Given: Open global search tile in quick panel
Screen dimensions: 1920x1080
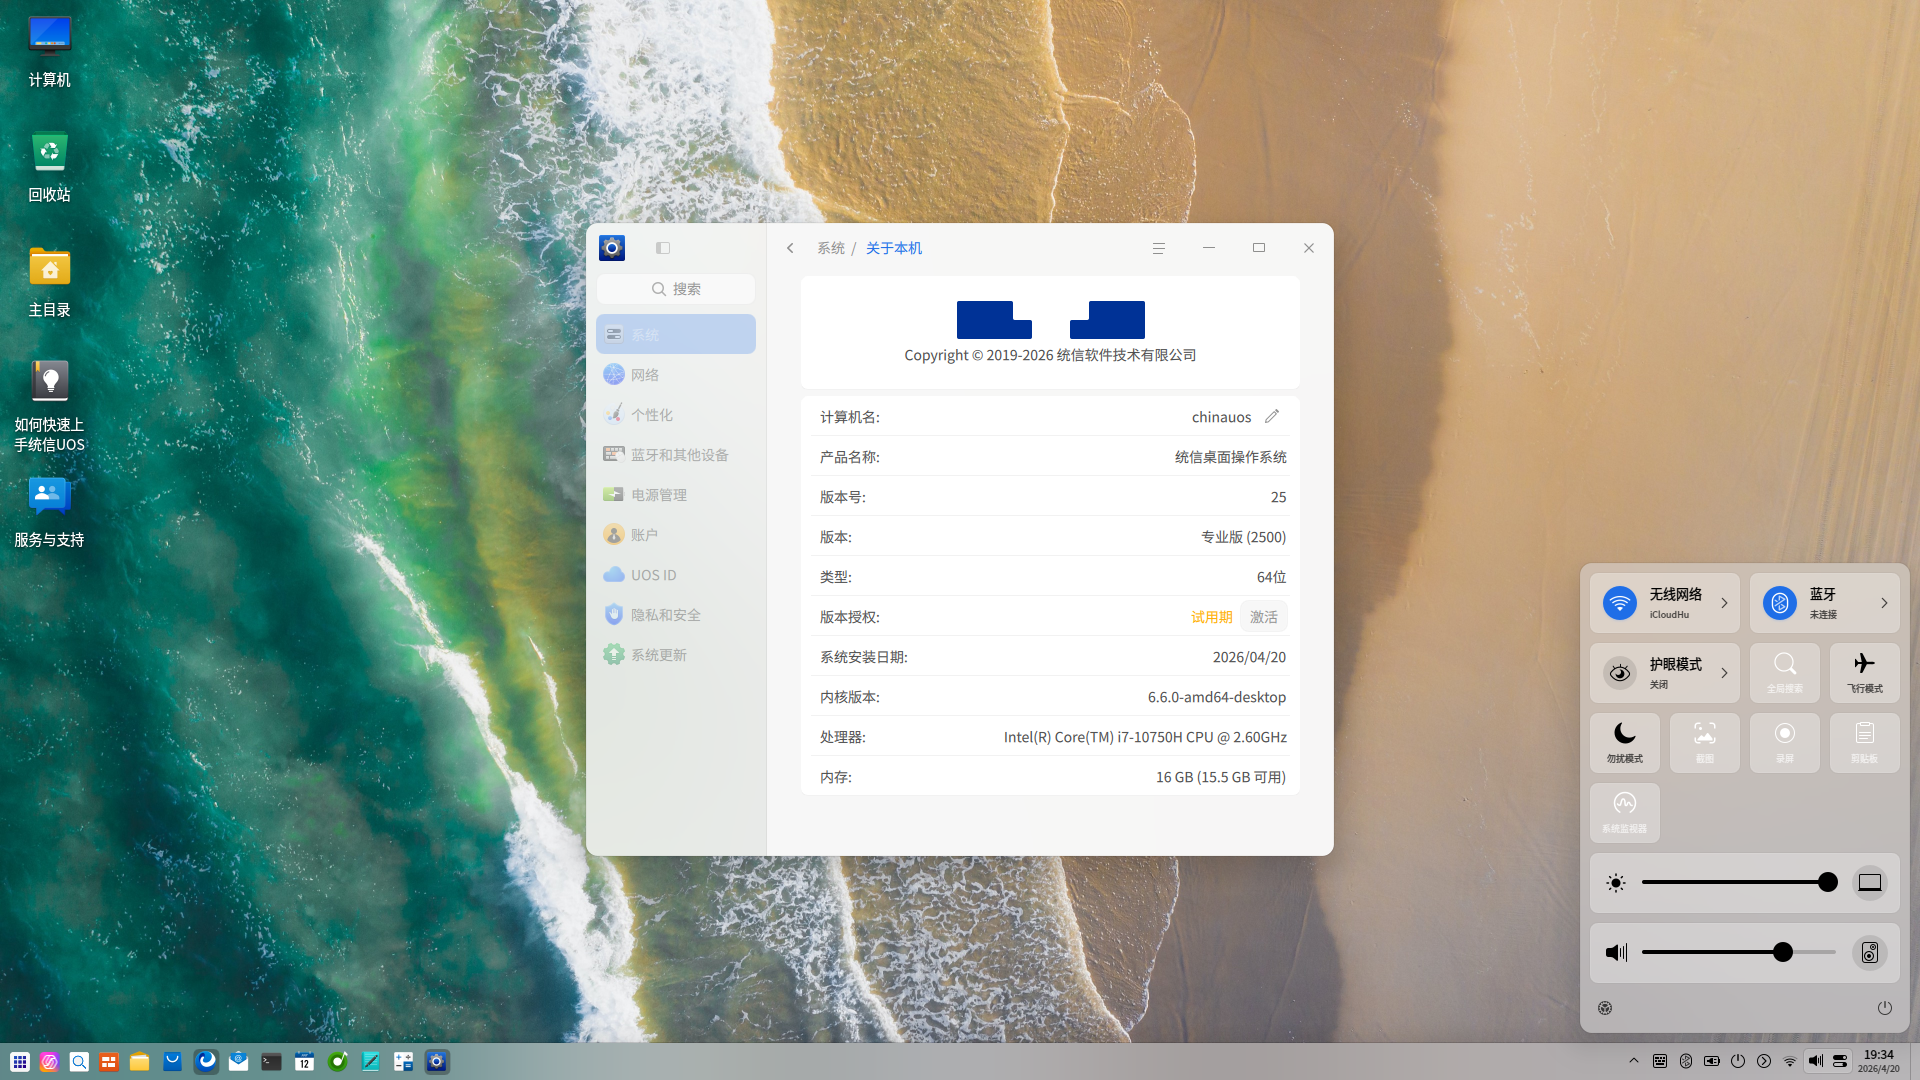Looking at the screenshot, I should click(x=1785, y=672).
